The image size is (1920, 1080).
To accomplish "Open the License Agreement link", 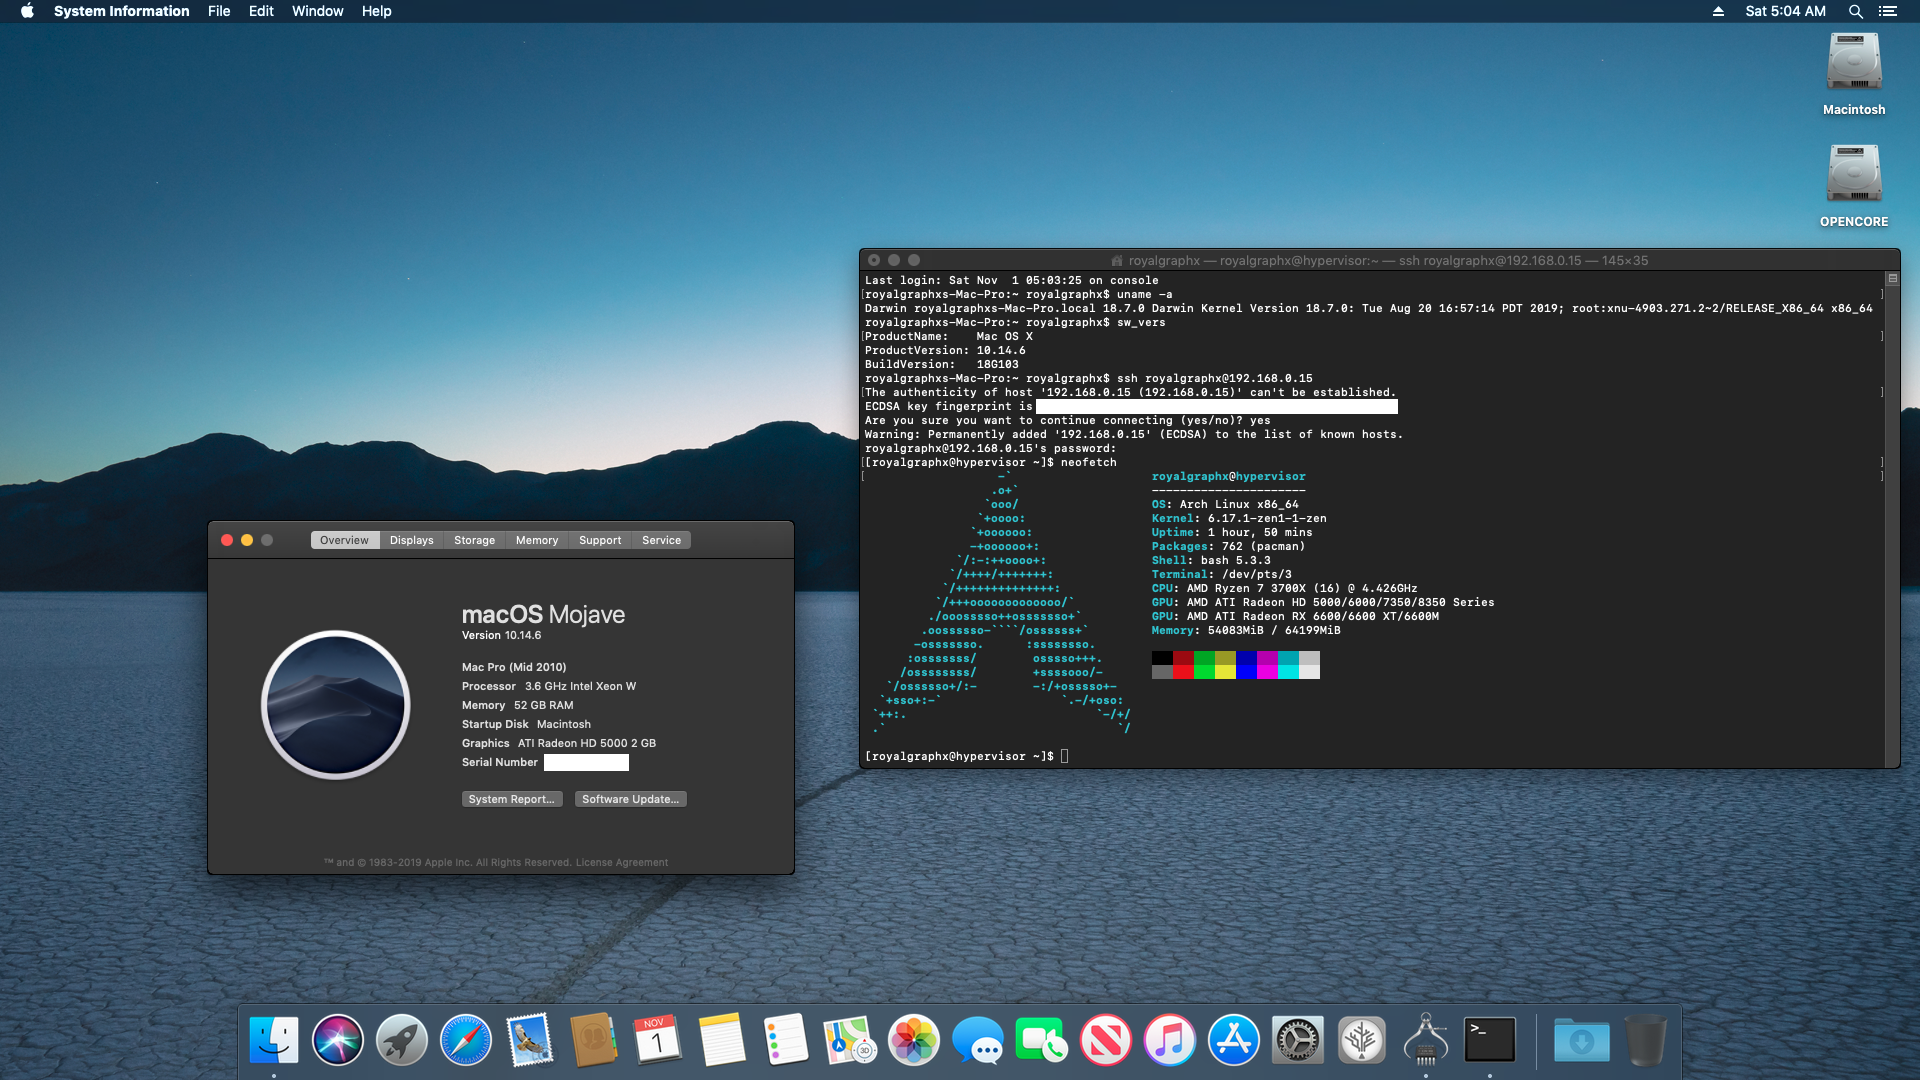I will point(621,862).
